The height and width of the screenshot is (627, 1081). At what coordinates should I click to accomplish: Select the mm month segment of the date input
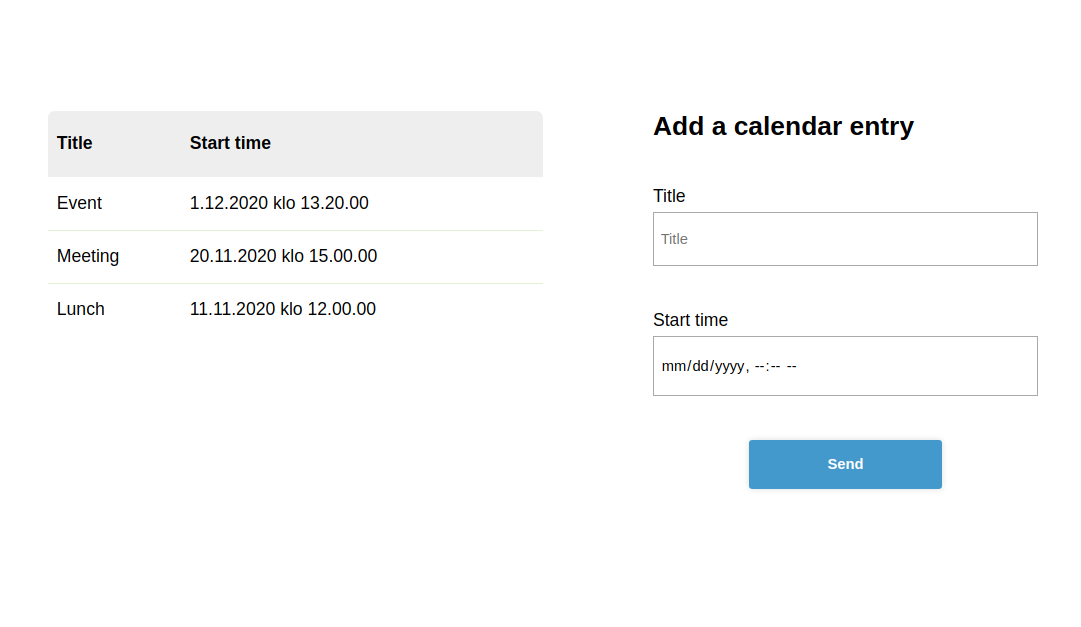pyautogui.click(x=672, y=366)
